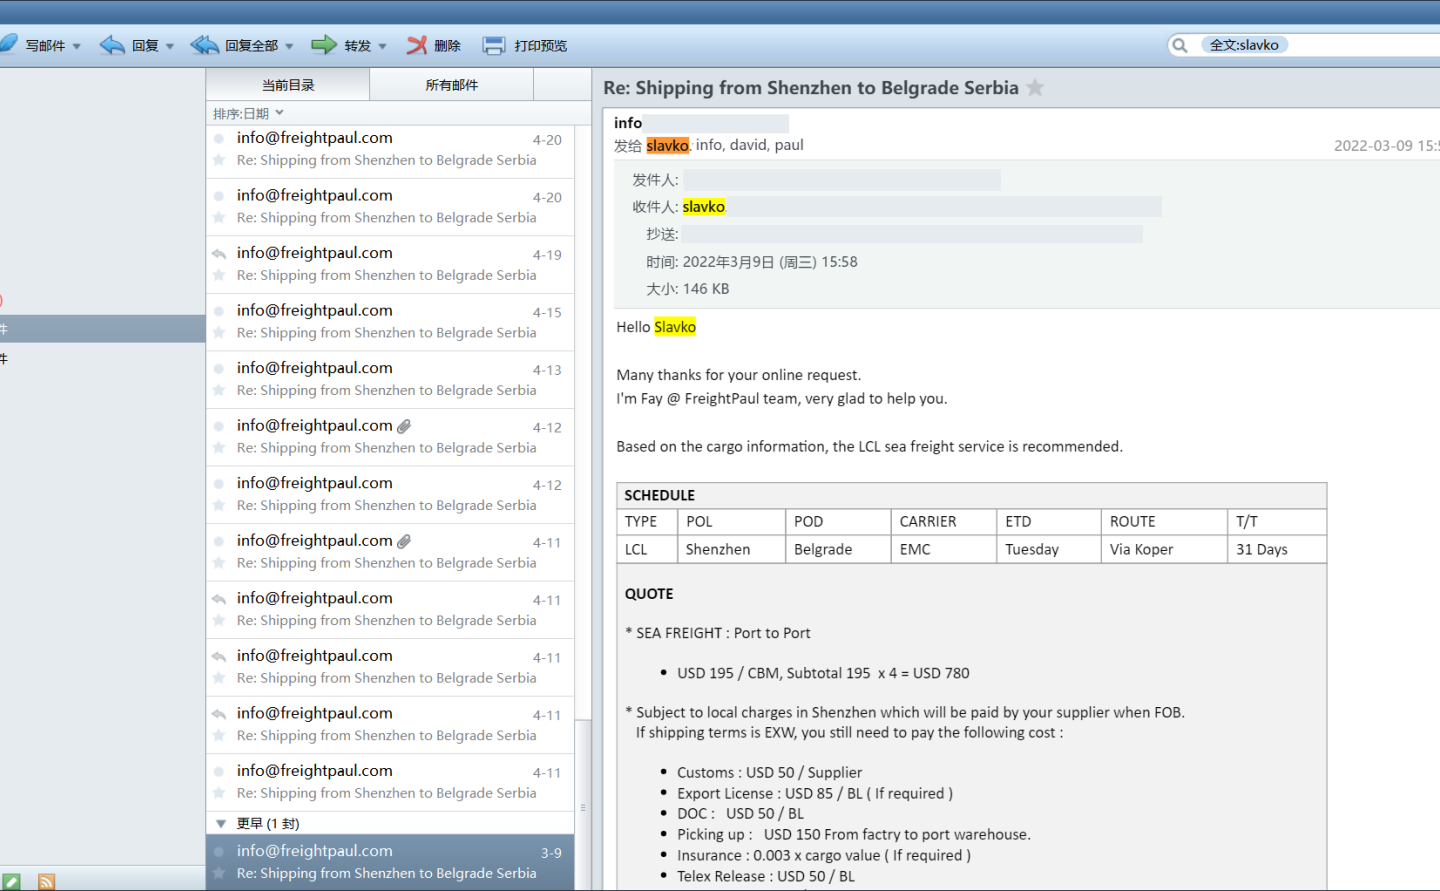1440x891 pixels.
Task: Expand the Compose mail dropdown arrow
Action: click(x=77, y=46)
